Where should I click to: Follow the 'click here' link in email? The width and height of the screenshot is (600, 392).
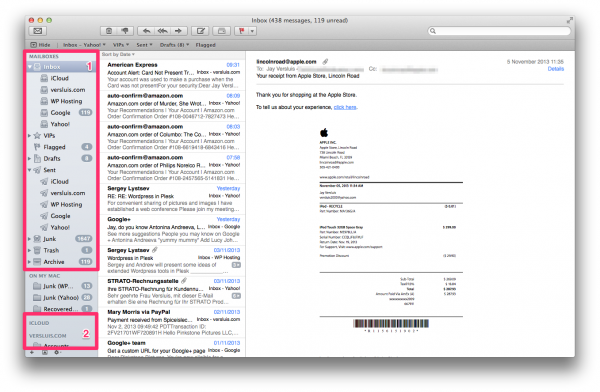pyautogui.click(x=345, y=107)
